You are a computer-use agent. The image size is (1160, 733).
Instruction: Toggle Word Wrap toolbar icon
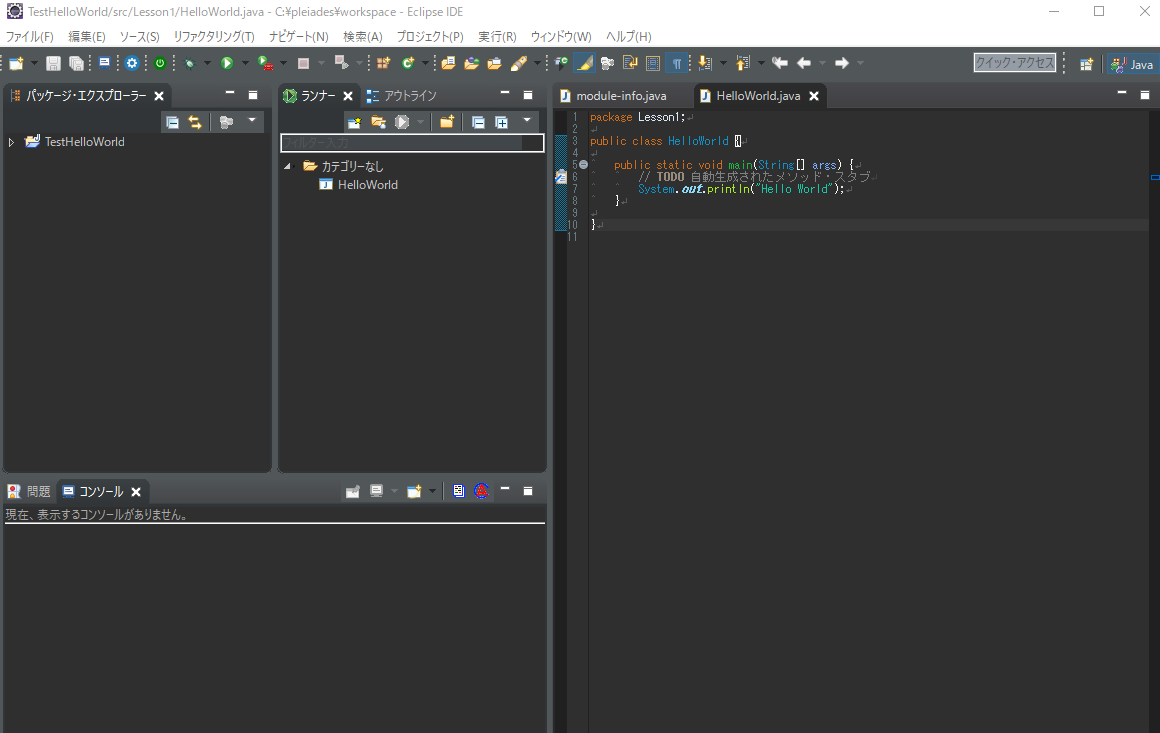(x=630, y=64)
